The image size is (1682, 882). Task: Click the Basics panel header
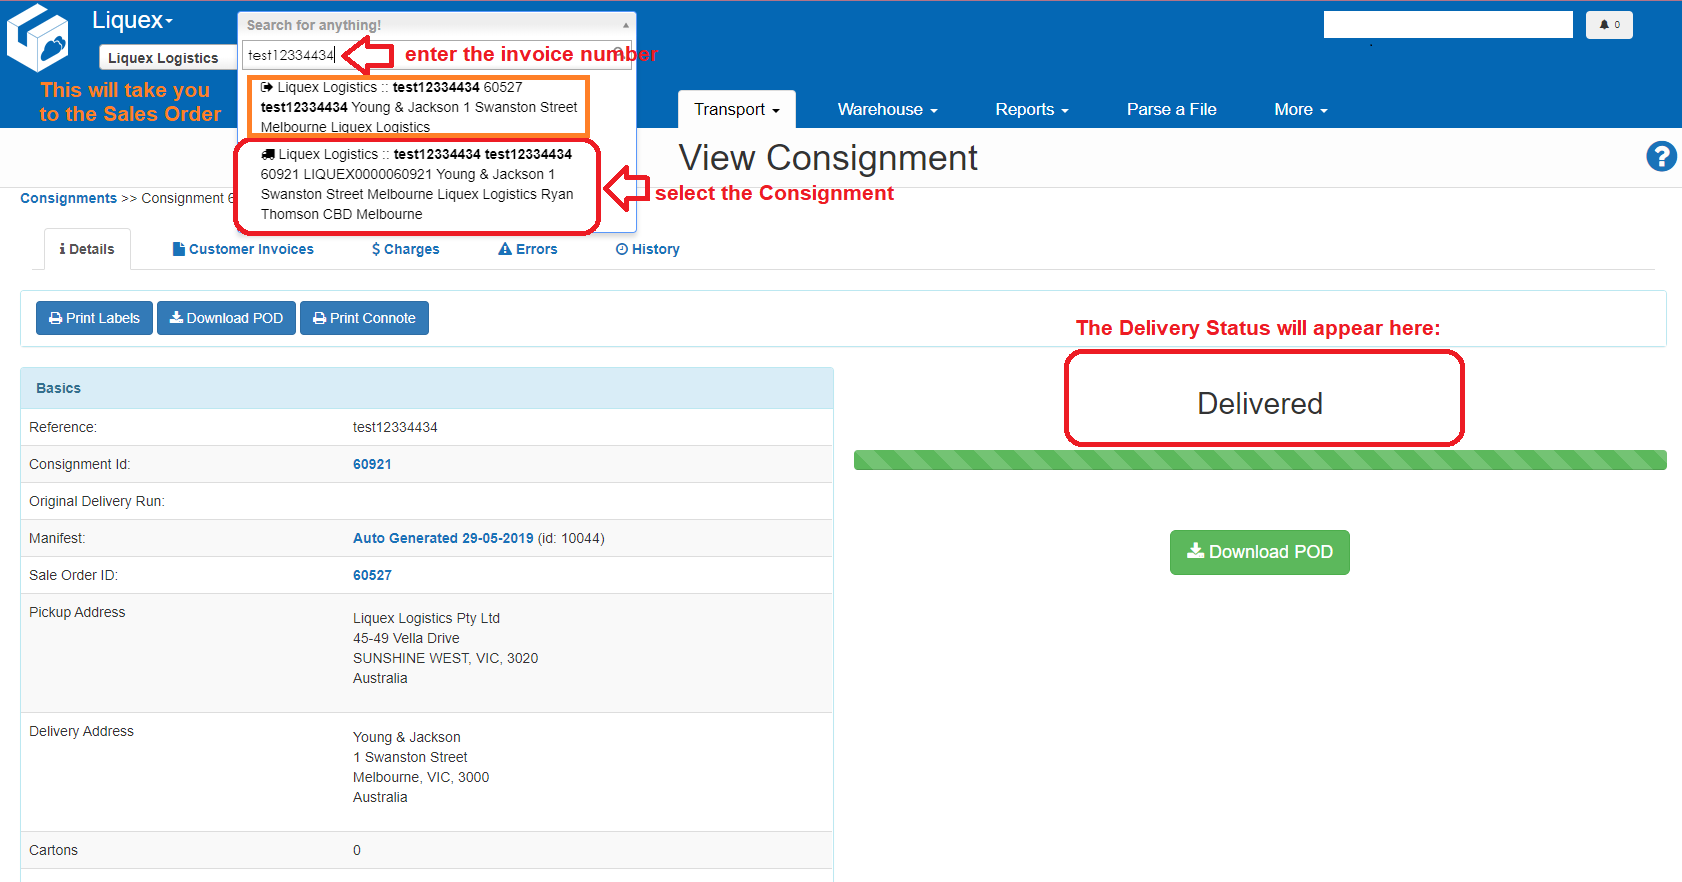(x=427, y=388)
